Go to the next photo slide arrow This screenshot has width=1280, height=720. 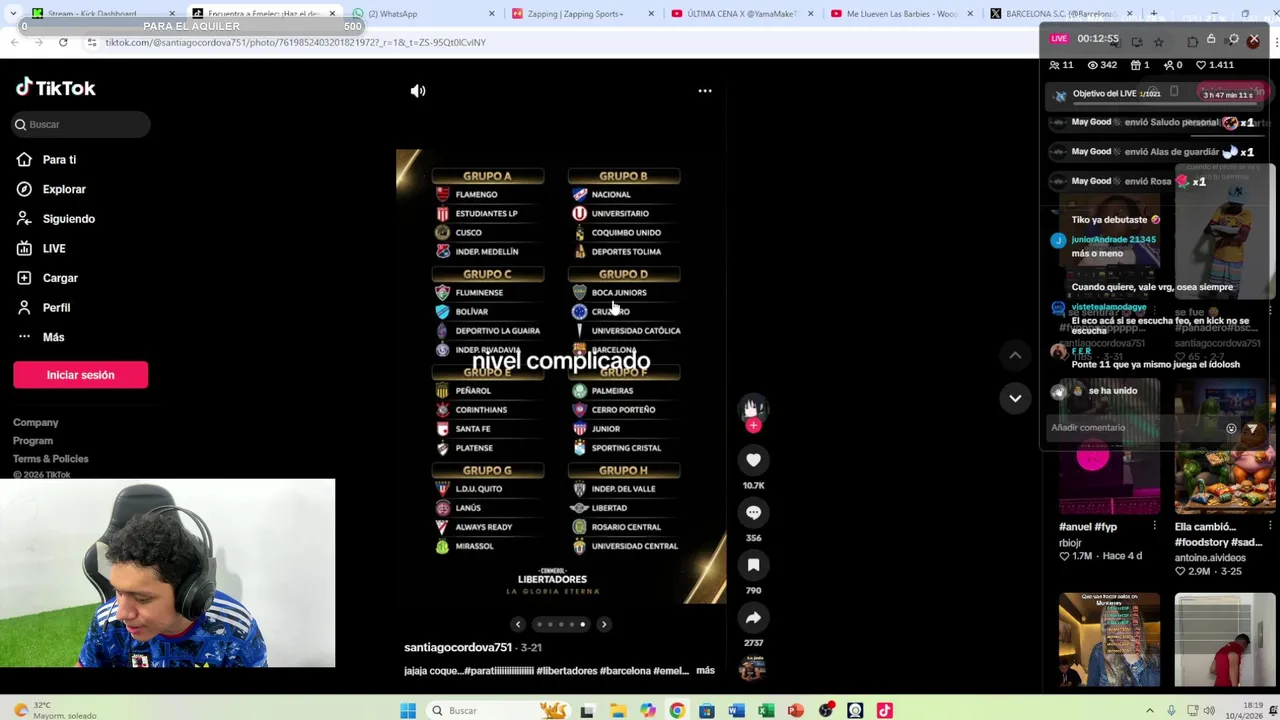coord(604,624)
